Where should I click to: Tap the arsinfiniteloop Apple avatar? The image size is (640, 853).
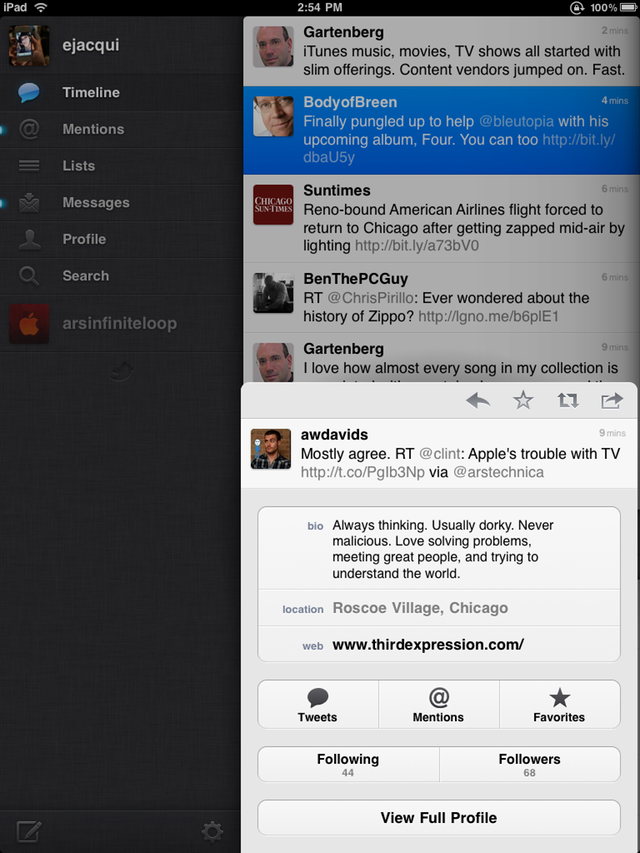pyautogui.click(x=29, y=324)
